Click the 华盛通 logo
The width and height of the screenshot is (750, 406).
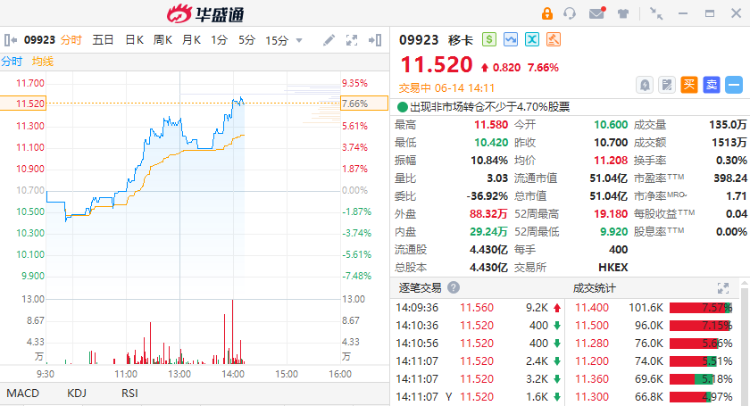205,13
